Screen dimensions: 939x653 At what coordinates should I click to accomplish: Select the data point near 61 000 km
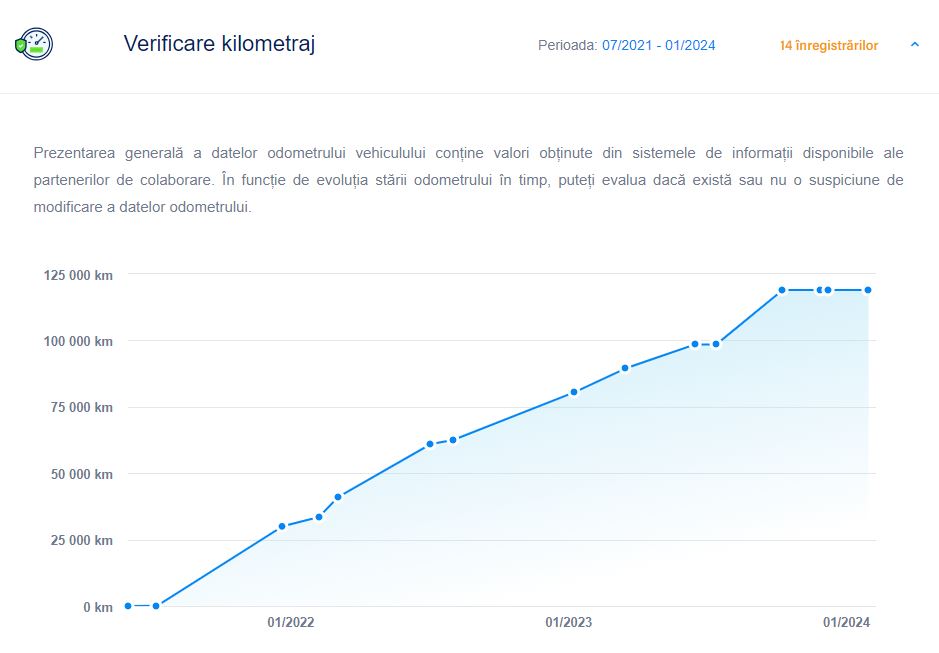coord(429,444)
